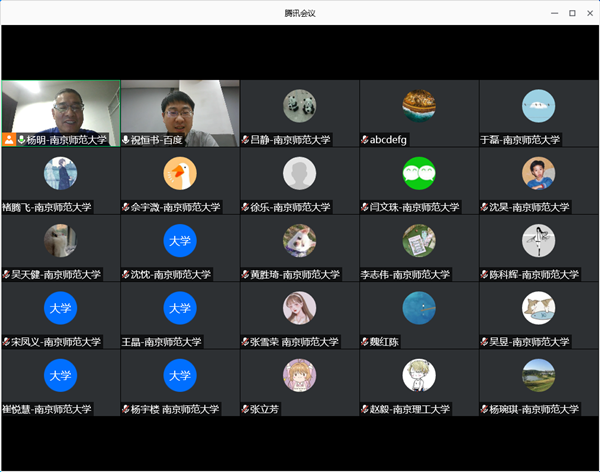Click the blue 大学 avatar of 王晶
Screen dimensions: 600x472
pyautogui.click(x=180, y=308)
